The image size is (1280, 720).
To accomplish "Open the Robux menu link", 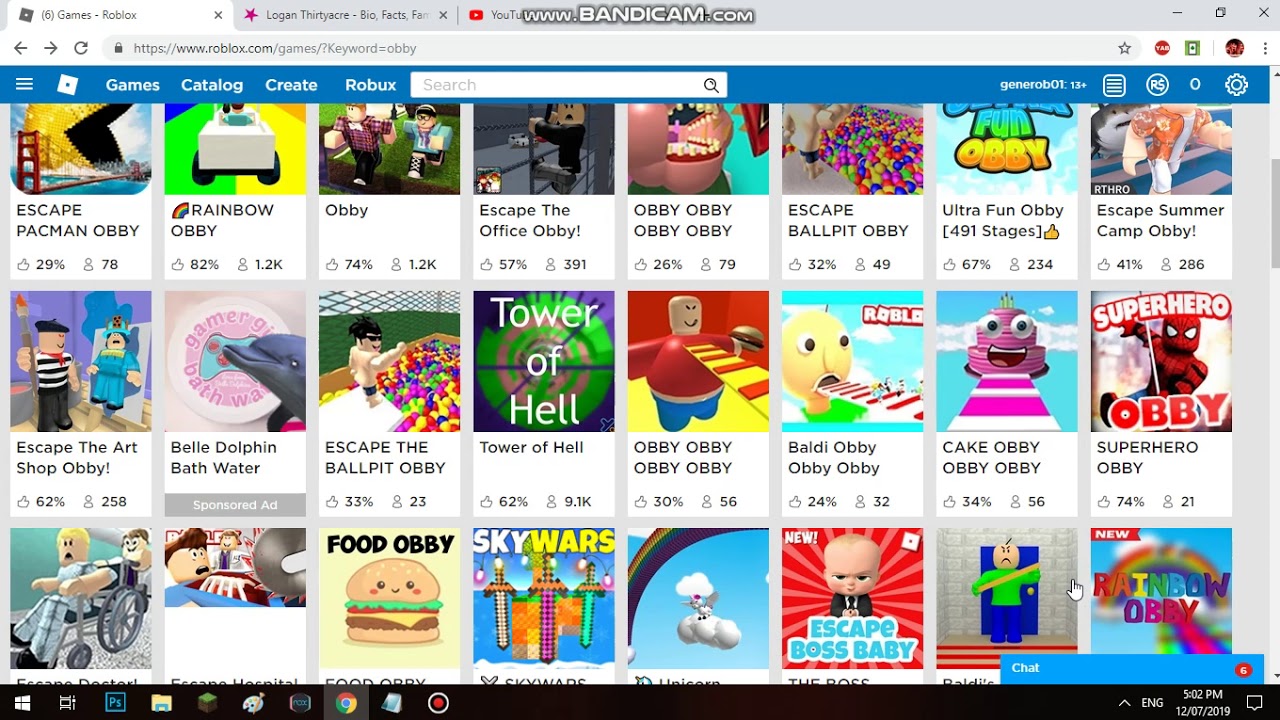I will pyautogui.click(x=371, y=85).
